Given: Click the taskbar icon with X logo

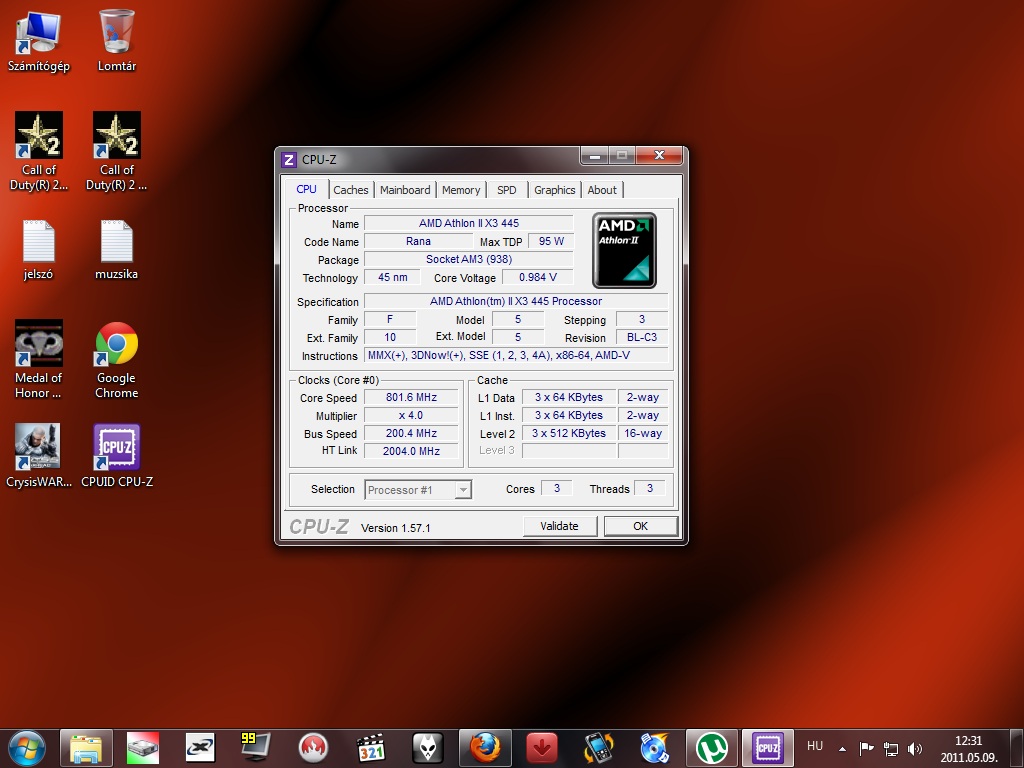Looking at the screenshot, I should click(x=200, y=748).
